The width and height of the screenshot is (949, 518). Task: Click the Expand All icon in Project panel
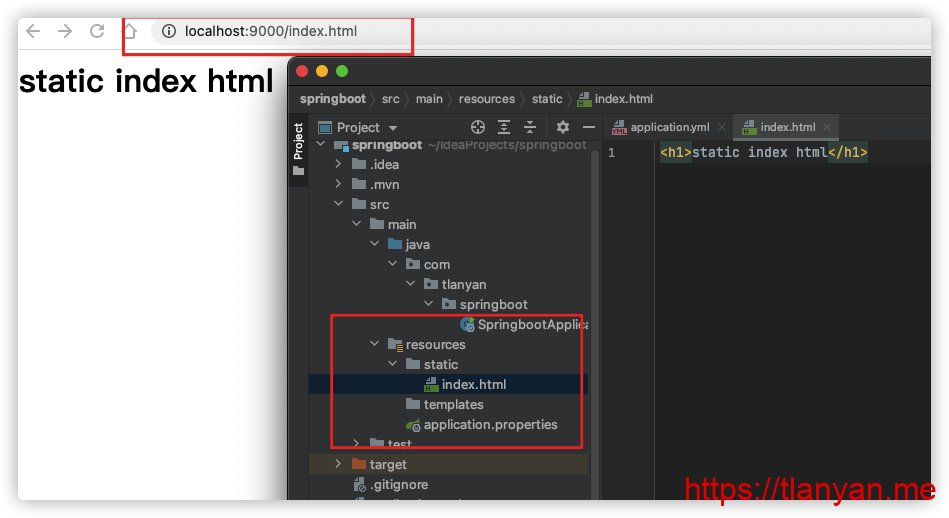[504, 127]
